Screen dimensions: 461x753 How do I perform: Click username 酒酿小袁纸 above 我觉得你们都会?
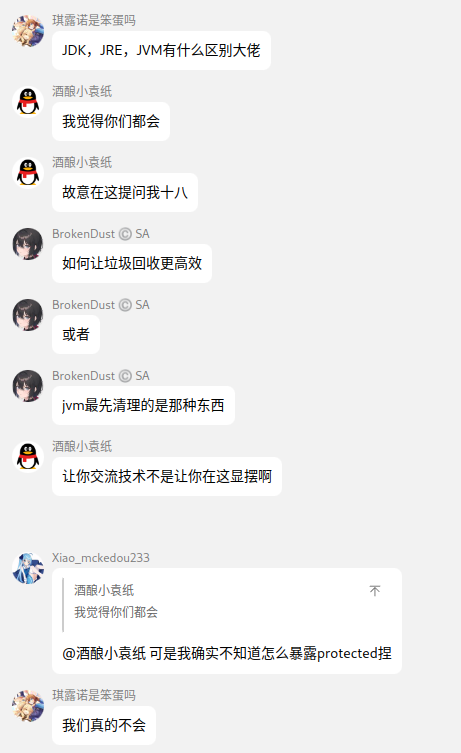point(82,91)
